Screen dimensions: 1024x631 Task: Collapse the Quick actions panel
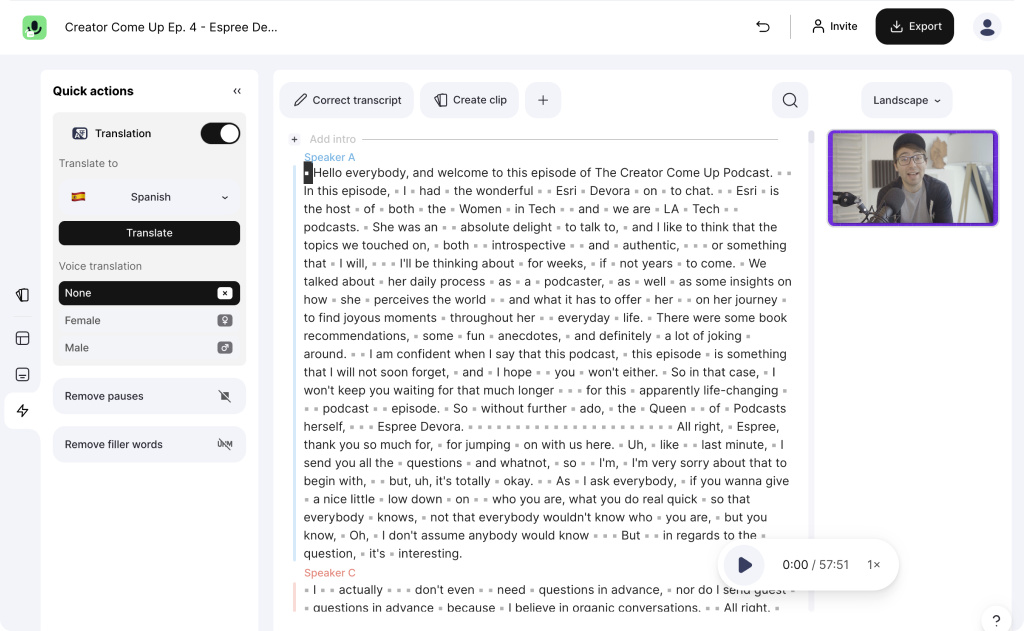237,91
